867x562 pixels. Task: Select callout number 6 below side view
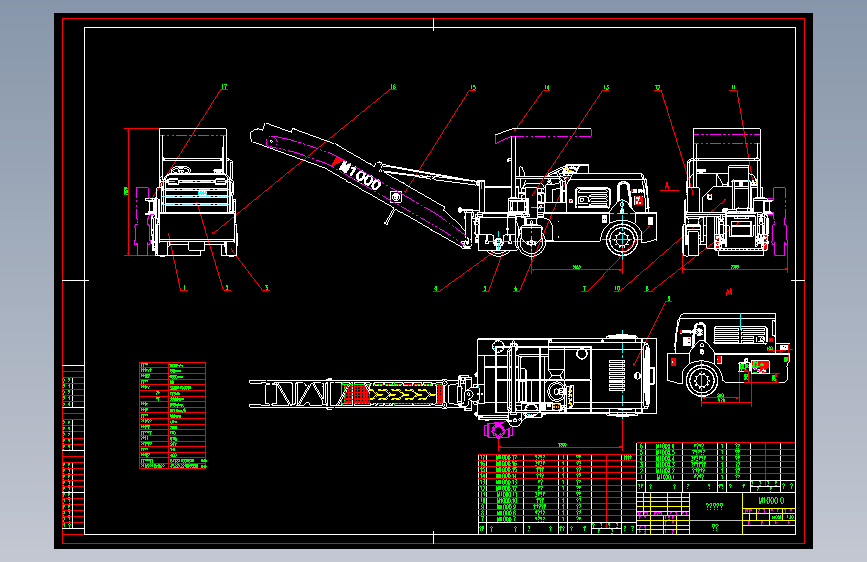[516, 289]
